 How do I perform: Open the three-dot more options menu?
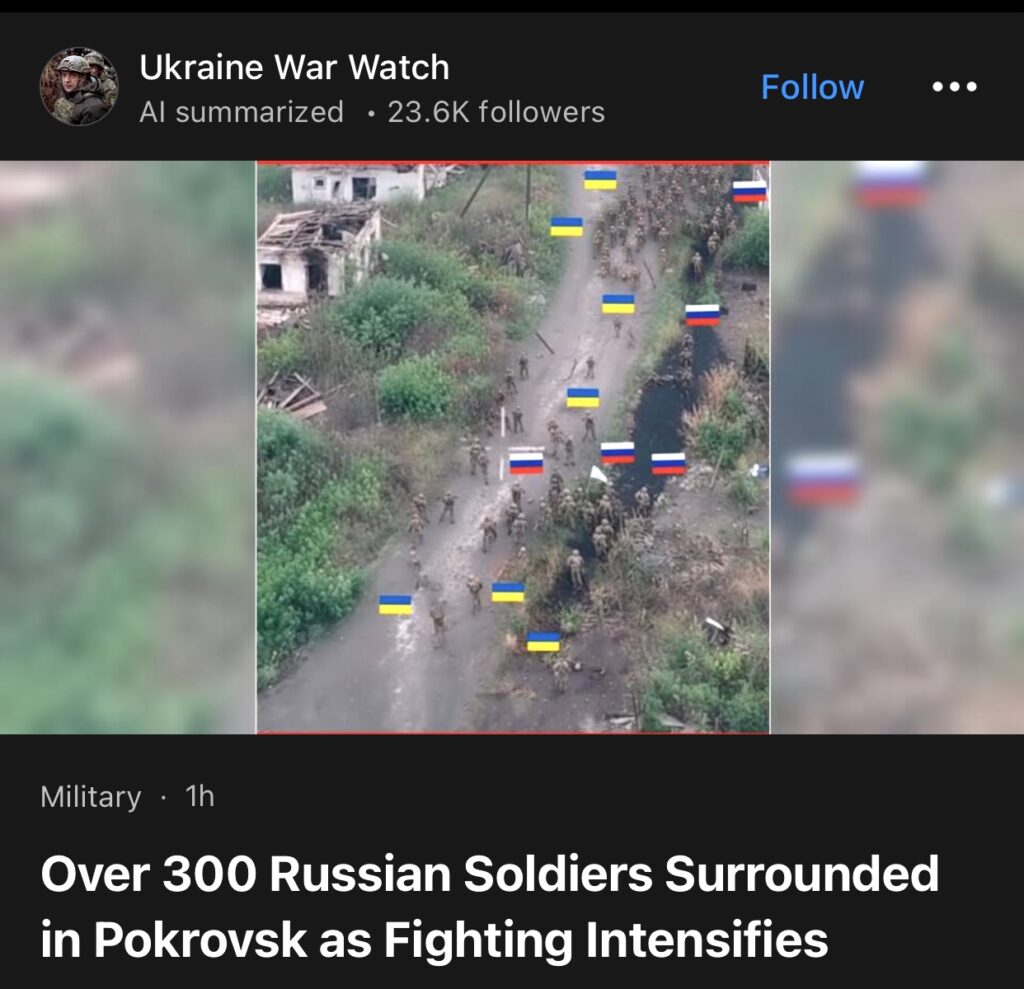[954, 86]
